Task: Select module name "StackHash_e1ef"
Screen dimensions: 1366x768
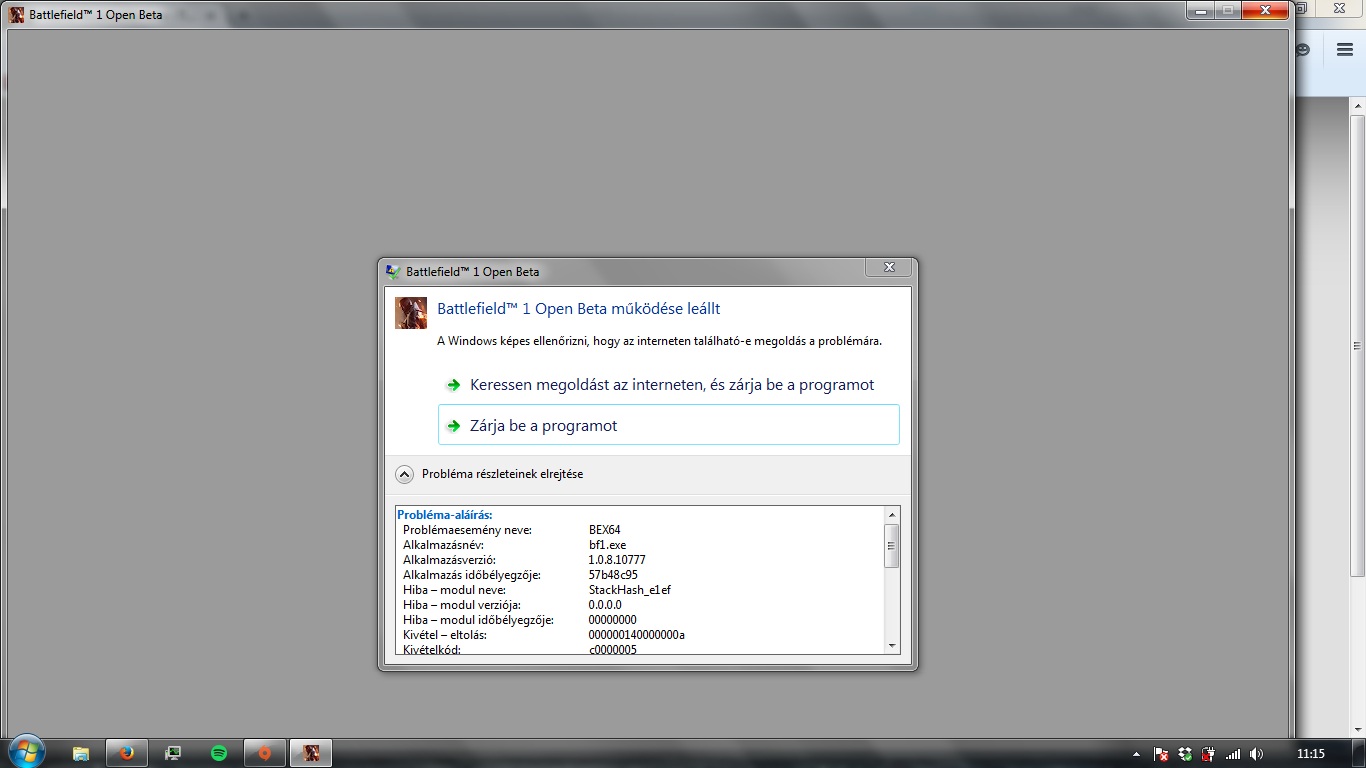Action: click(x=629, y=590)
